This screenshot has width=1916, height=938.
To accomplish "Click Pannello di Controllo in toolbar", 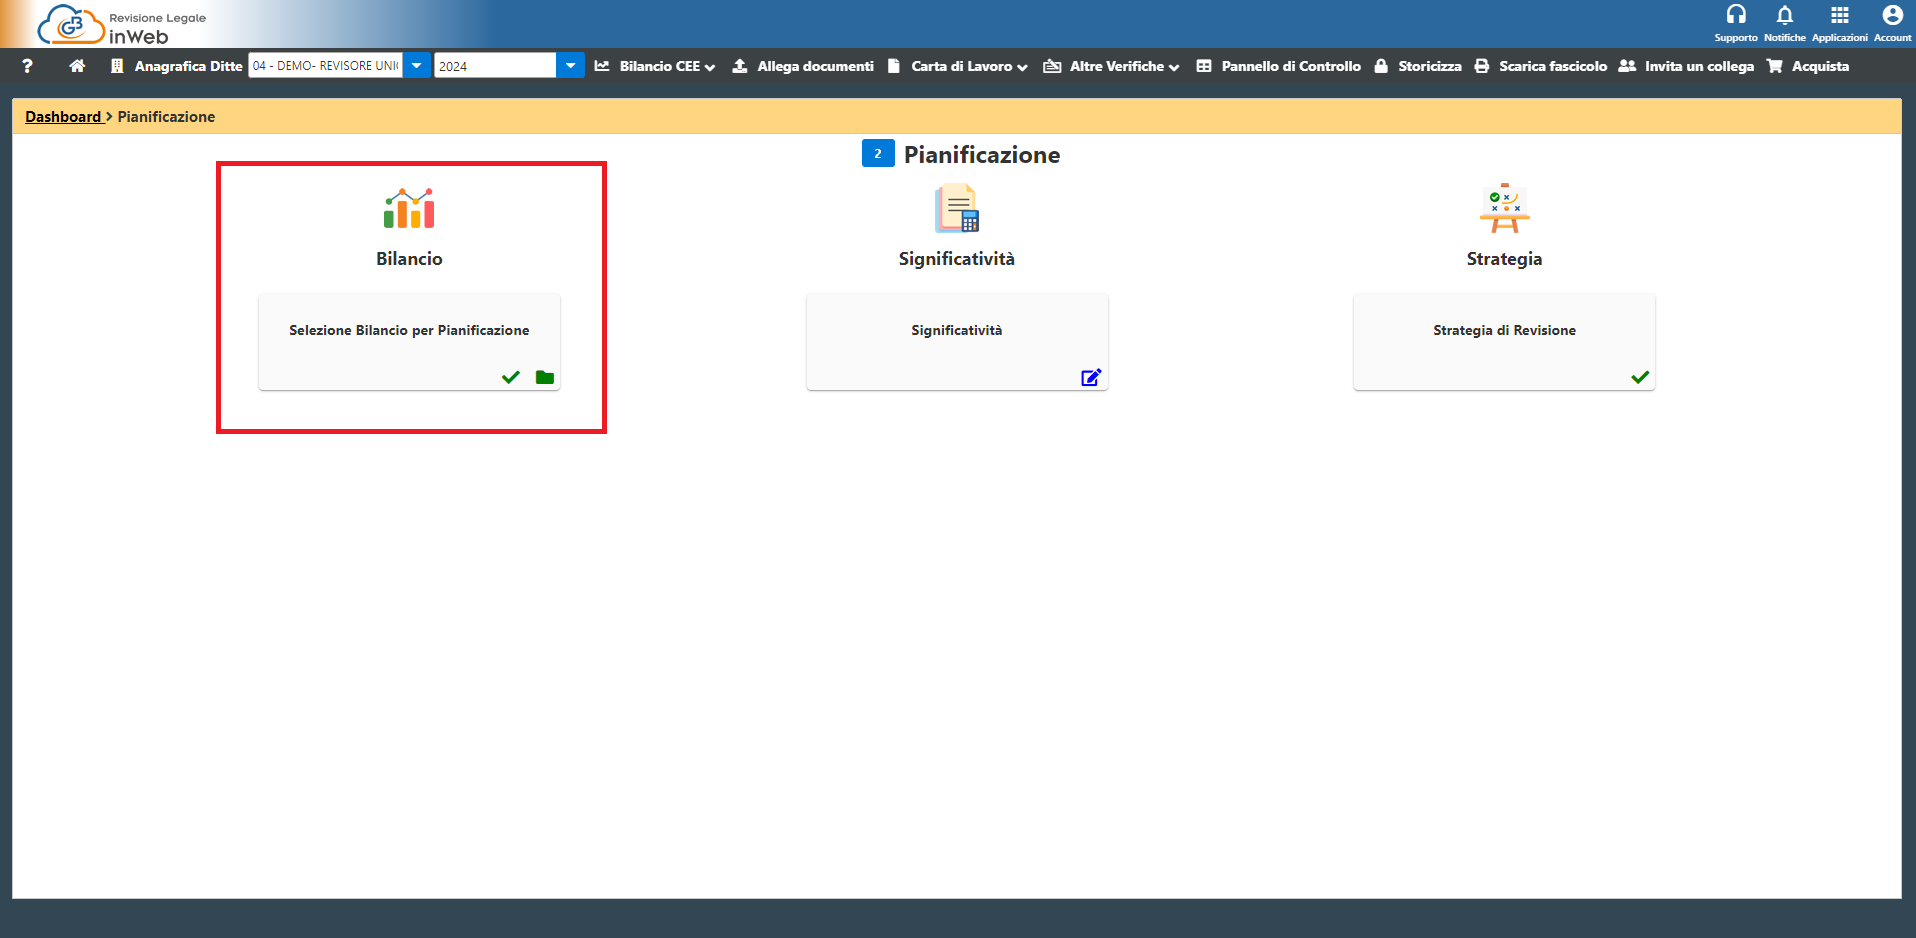I will tap(1279, 66).
